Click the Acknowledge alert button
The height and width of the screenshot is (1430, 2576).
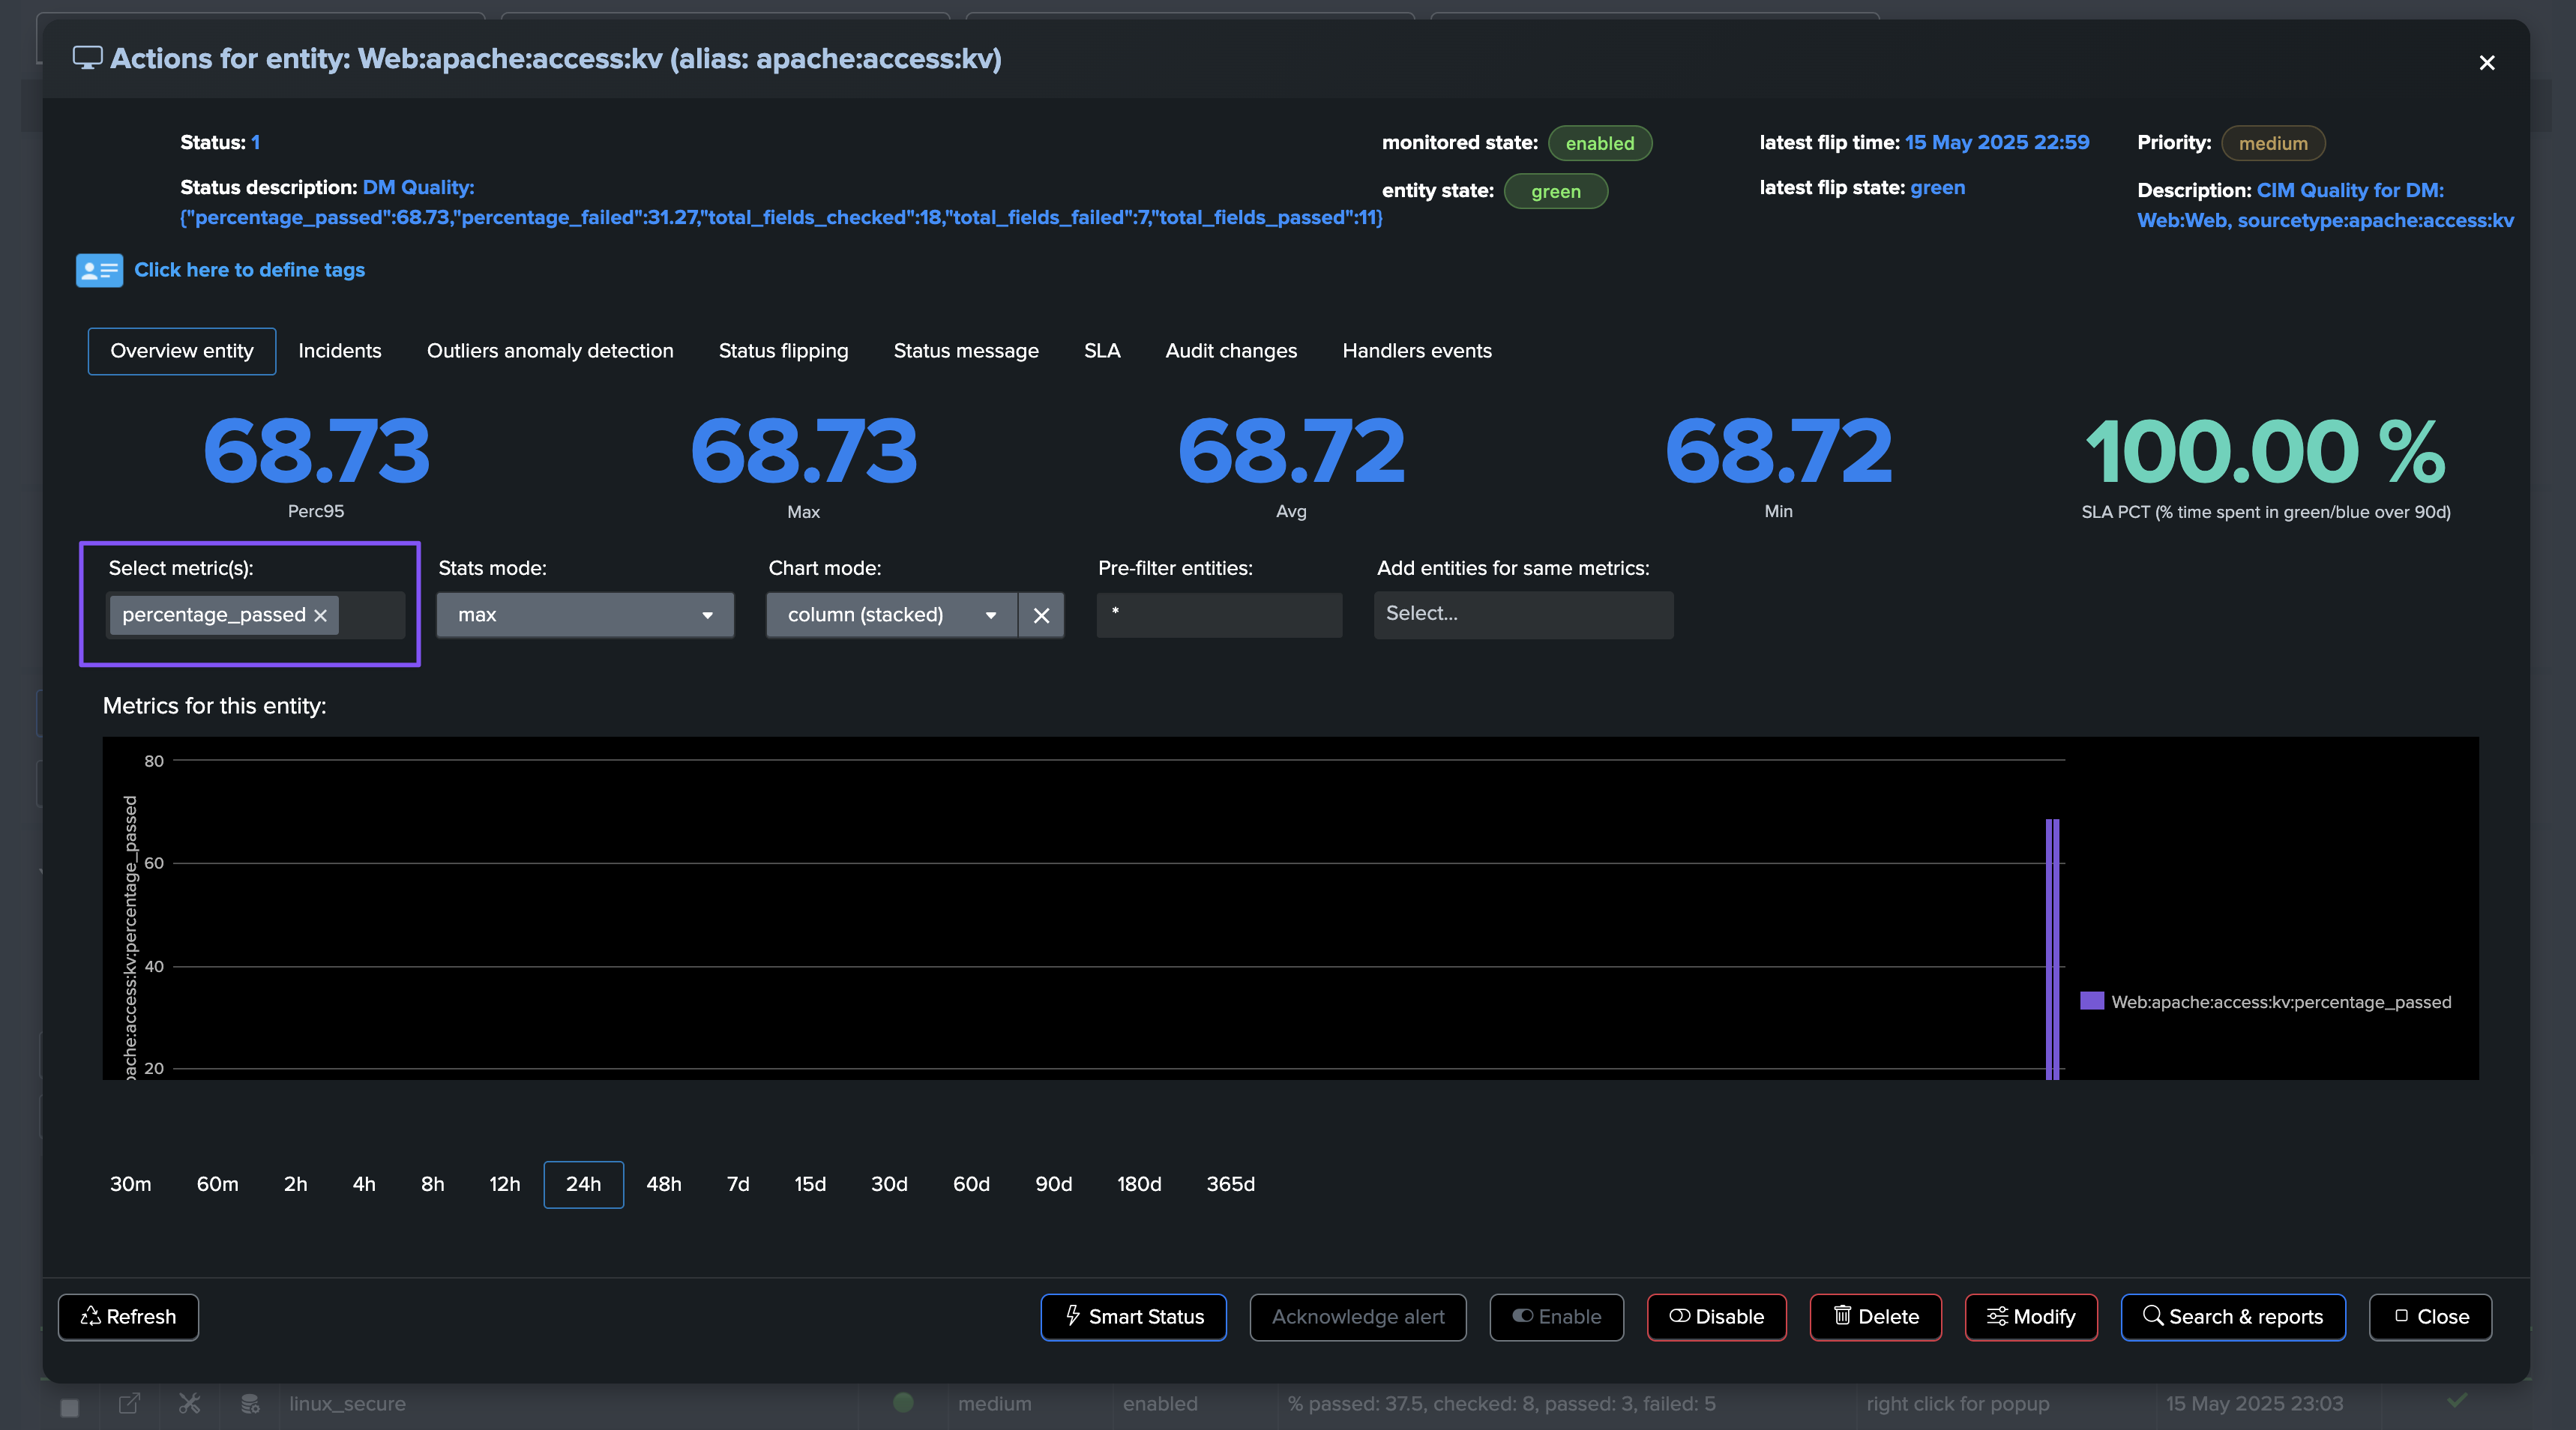click(x=1358, y=1317)
